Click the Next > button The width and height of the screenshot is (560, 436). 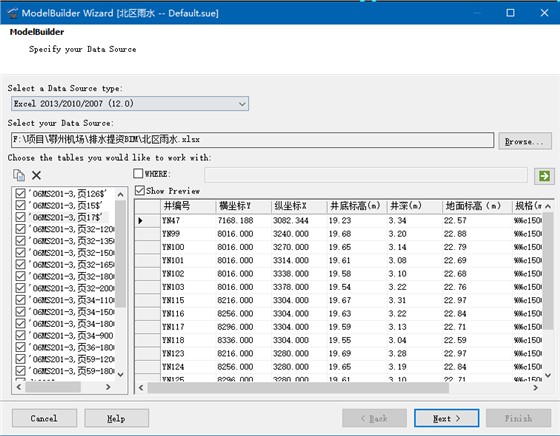click(x=446, y=419)
